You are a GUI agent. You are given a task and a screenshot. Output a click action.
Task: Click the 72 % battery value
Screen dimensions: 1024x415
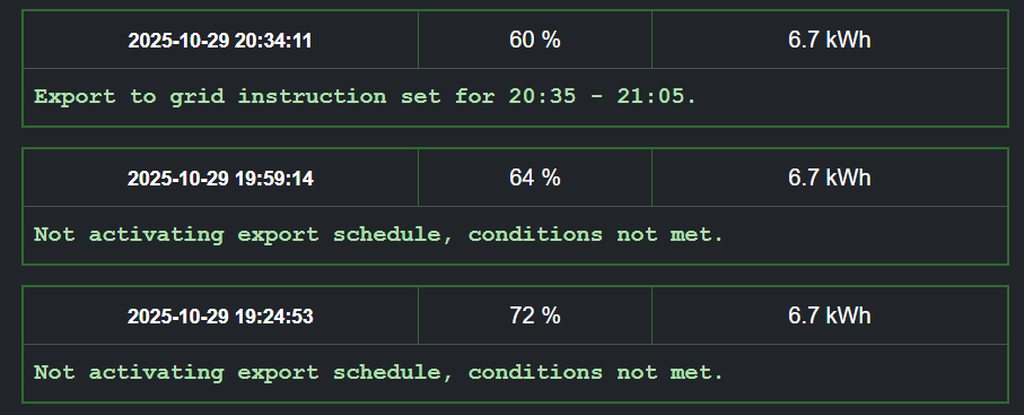tap(535, 316)
